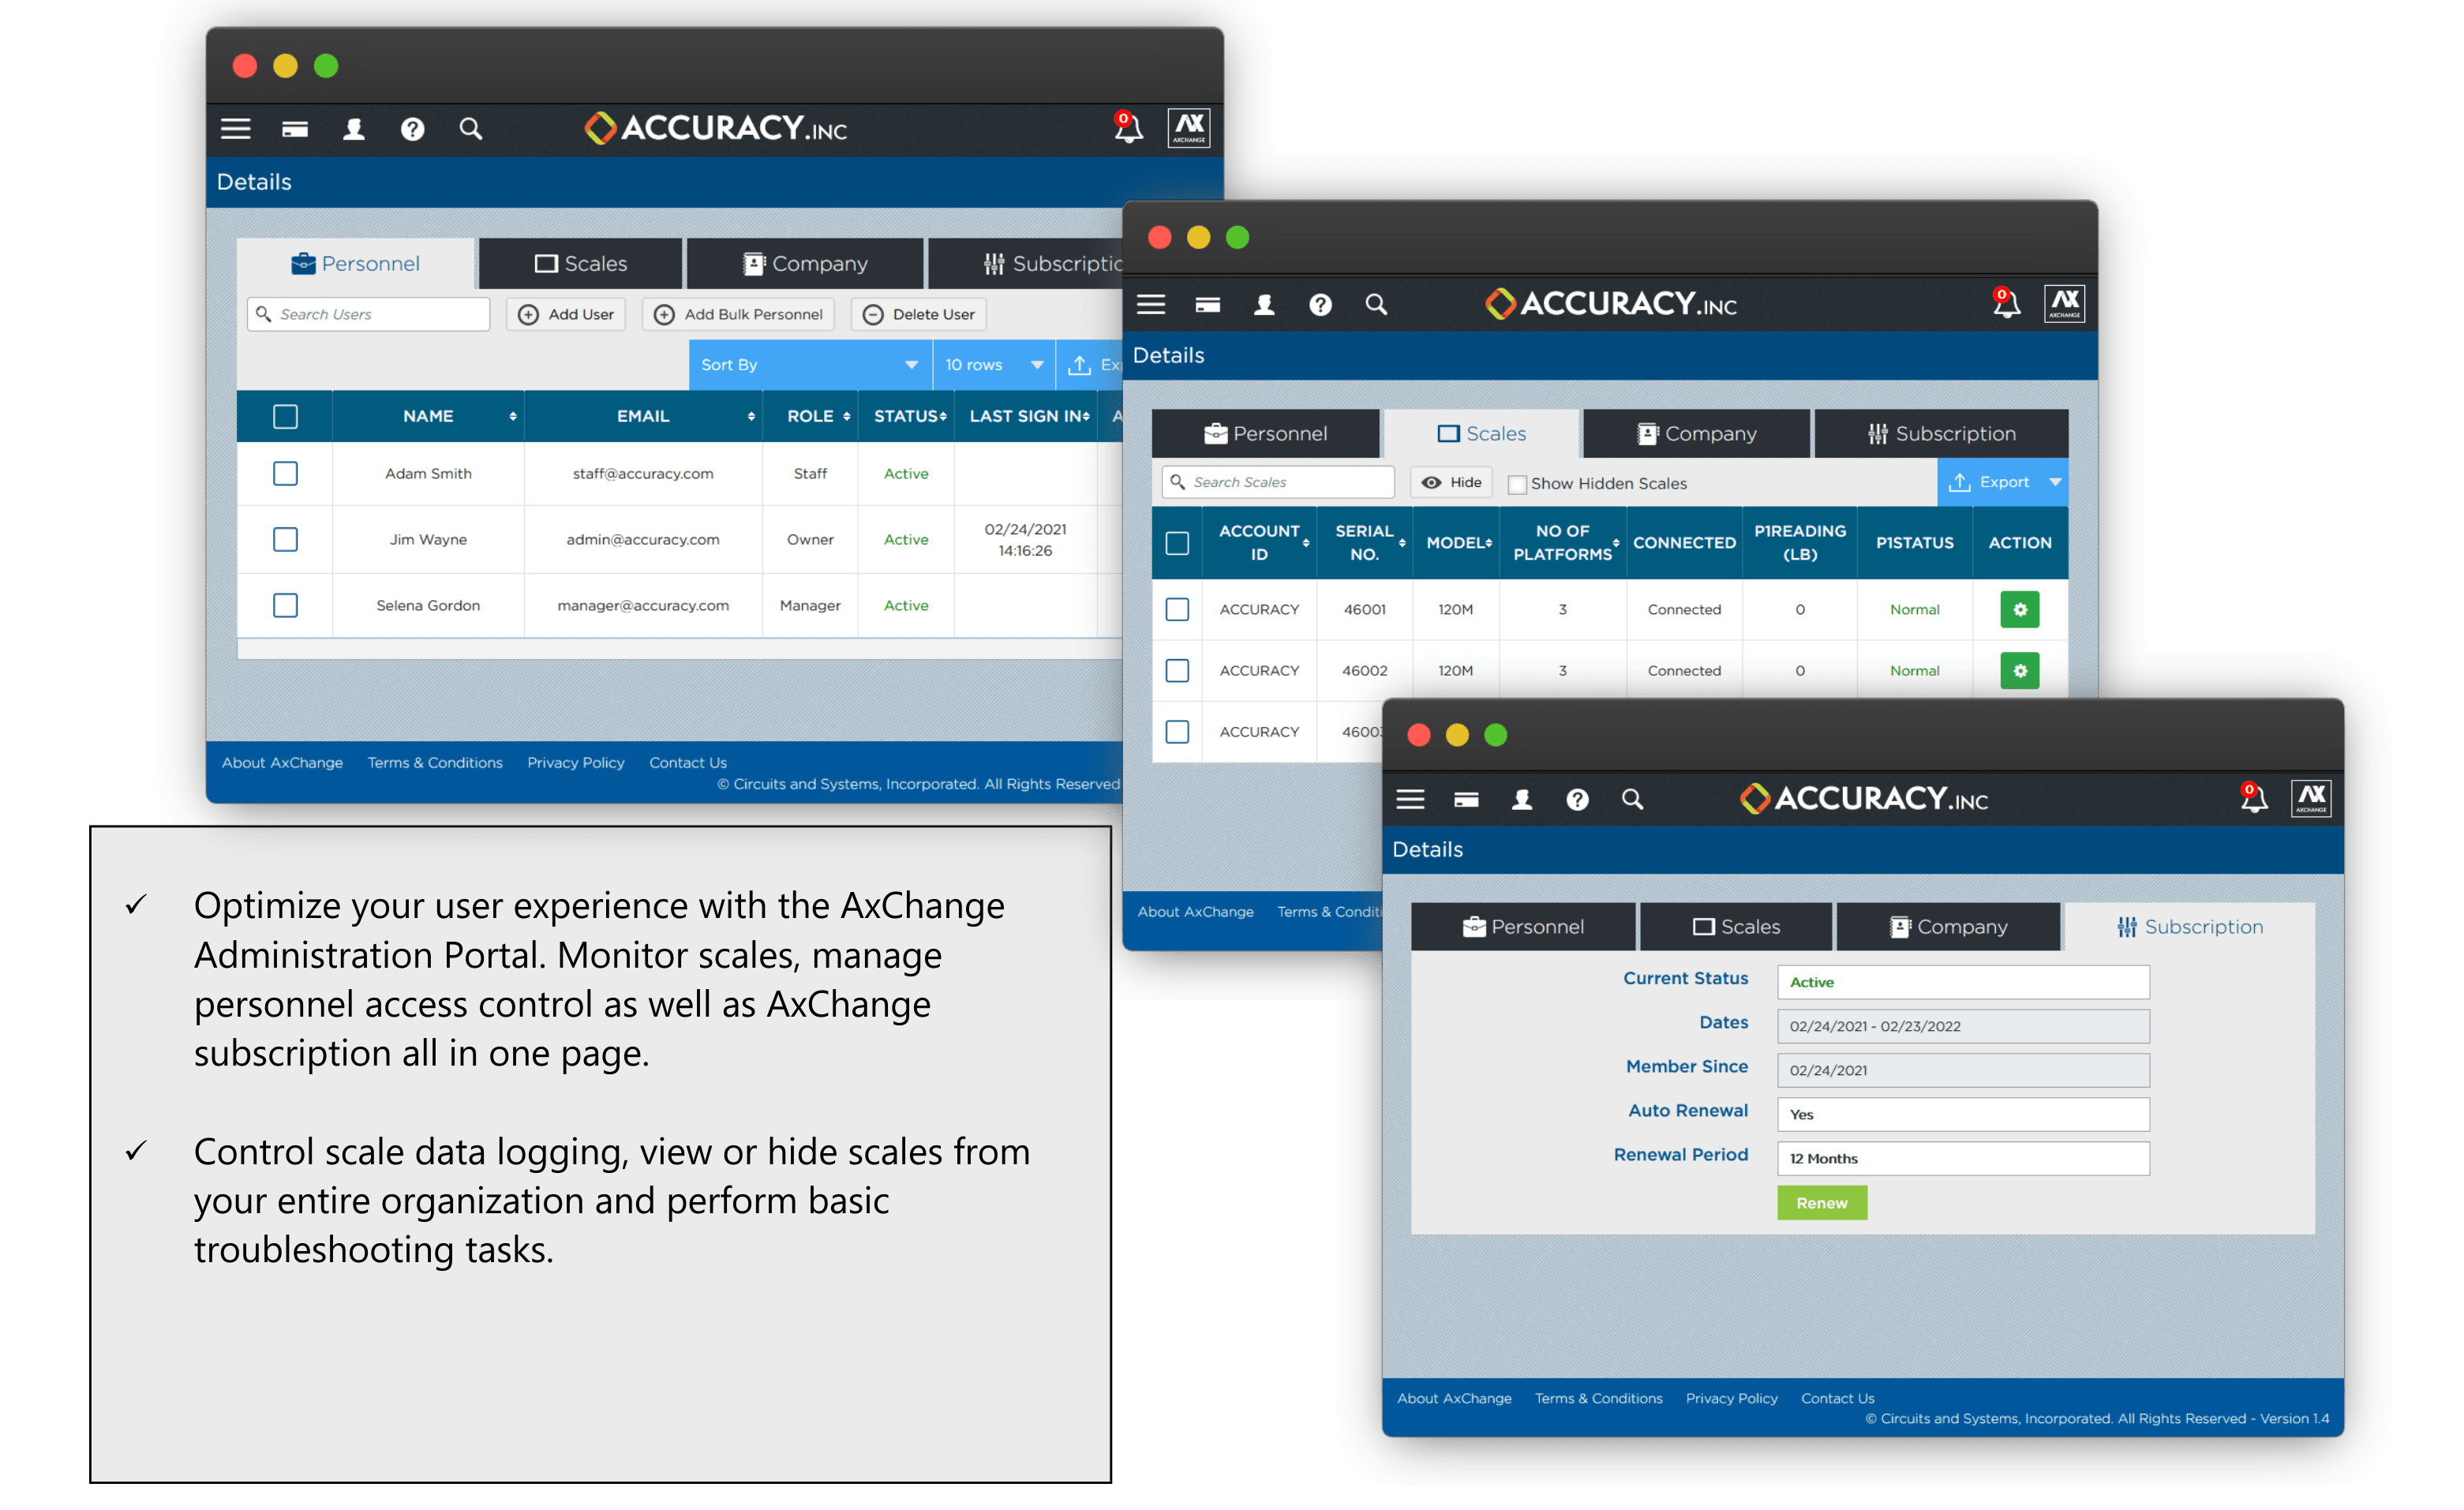Click search magnifier icon in Scales window
Image resolution: width=2464 pixels, height=1510 pixels.
[1377, 304]
